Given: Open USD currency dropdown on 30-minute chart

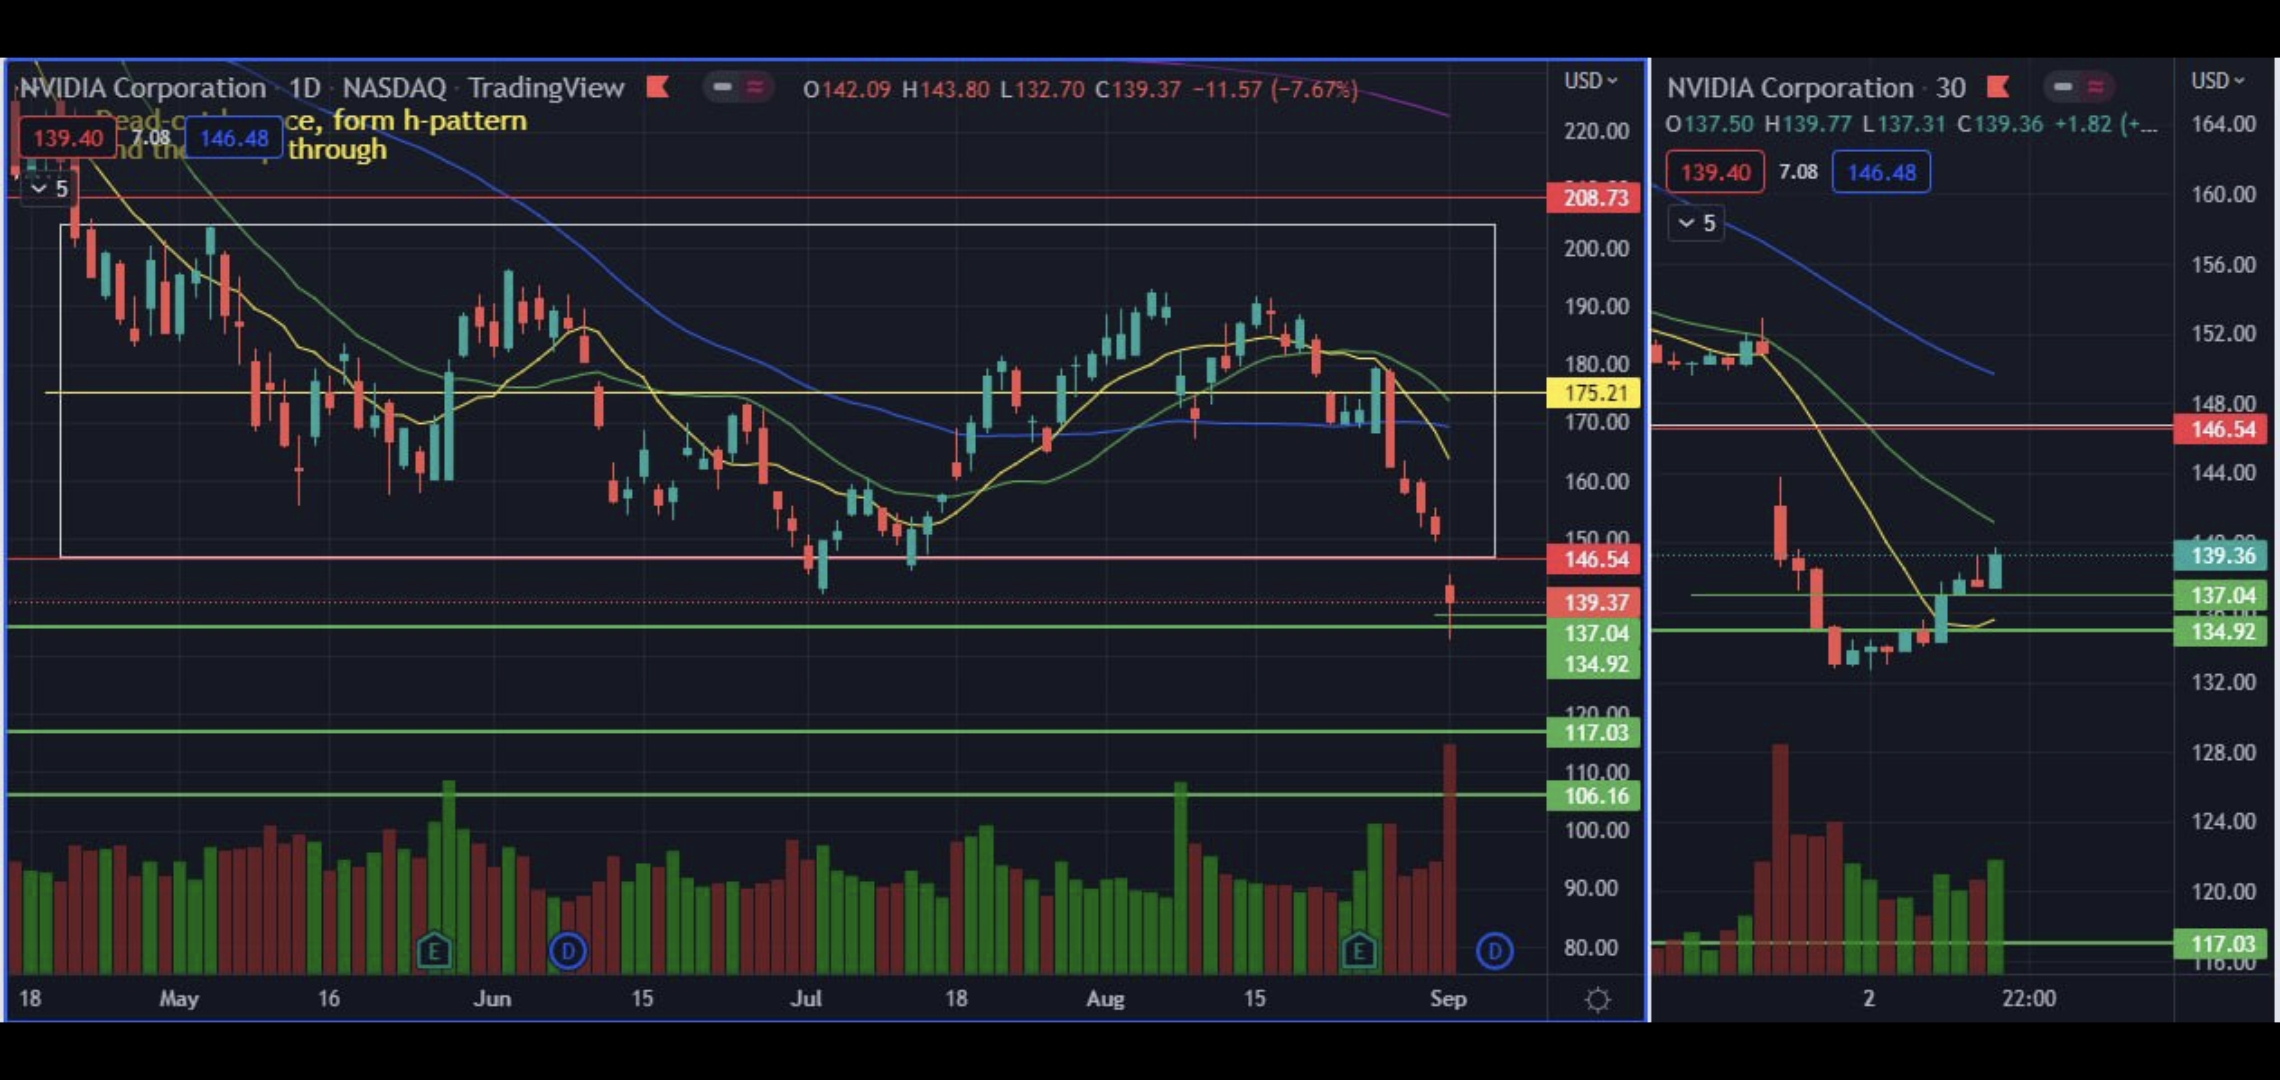Looking at the screenshot, I should [x=2217, y=81].
